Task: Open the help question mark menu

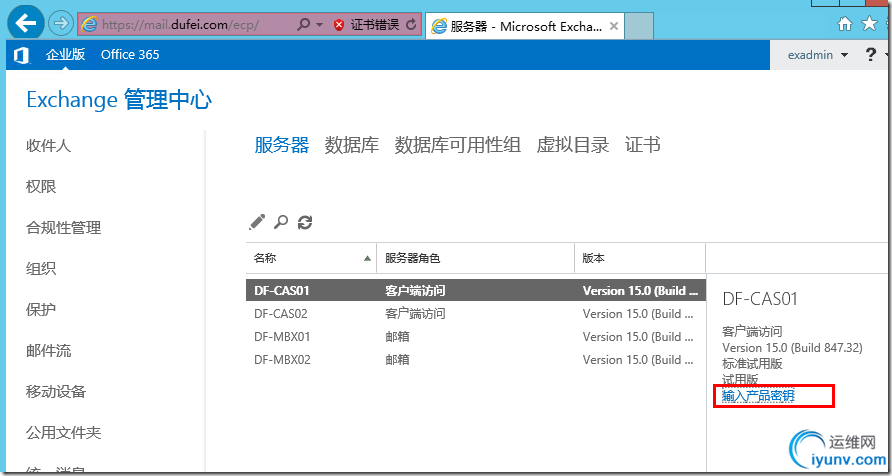Action: (870, 55)
